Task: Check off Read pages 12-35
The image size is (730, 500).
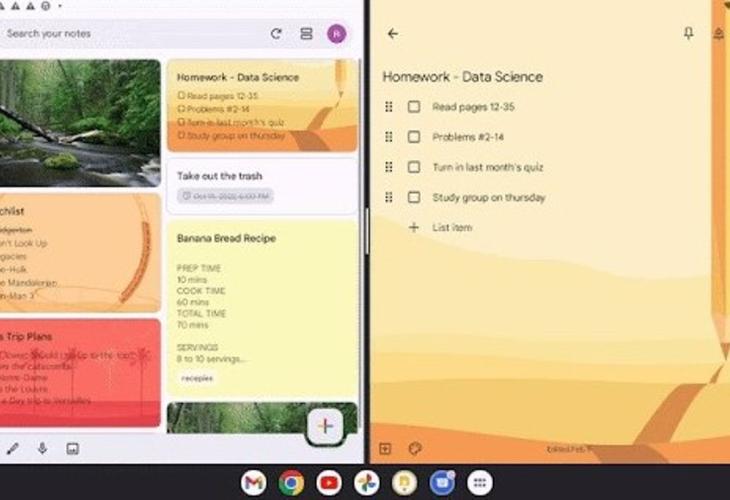Action: click(414, 107)
